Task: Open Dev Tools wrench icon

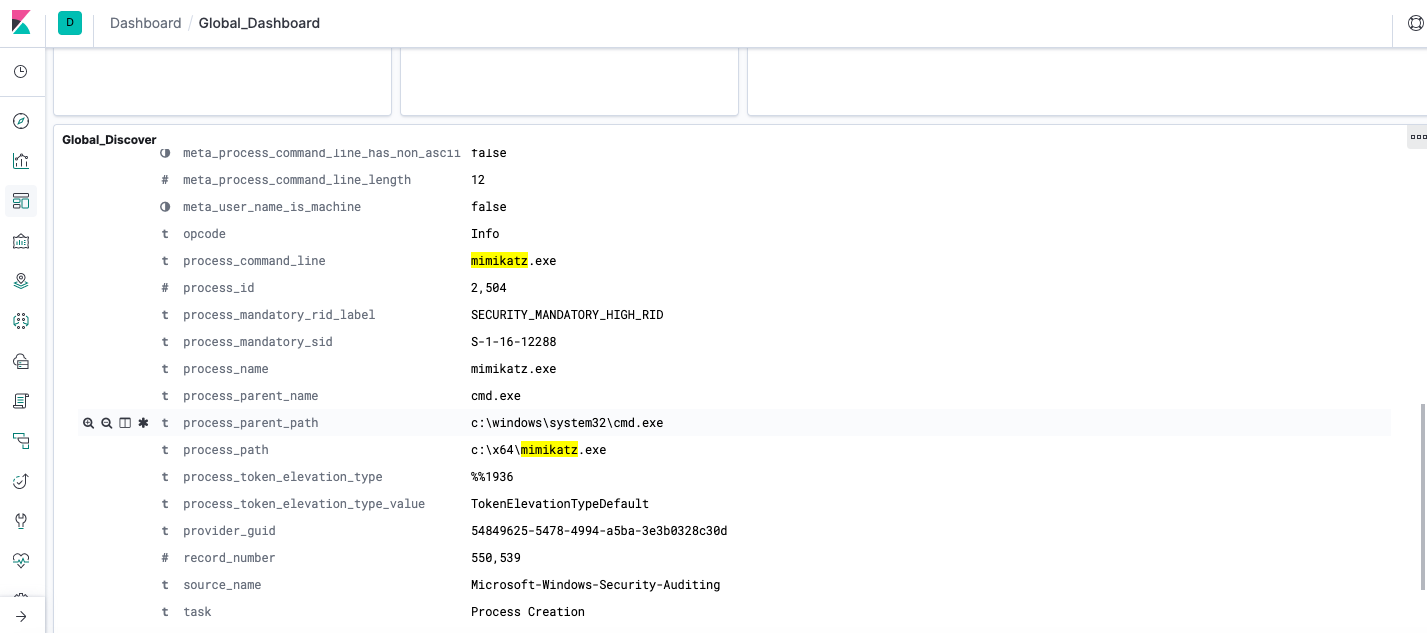Action: (x=21, y=521)
